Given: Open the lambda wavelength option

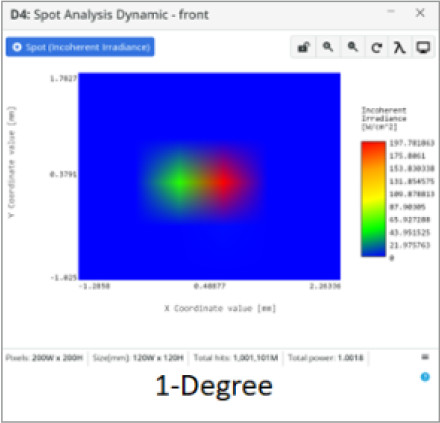Looking at the screenshot, I should click(x=399, y=48).
